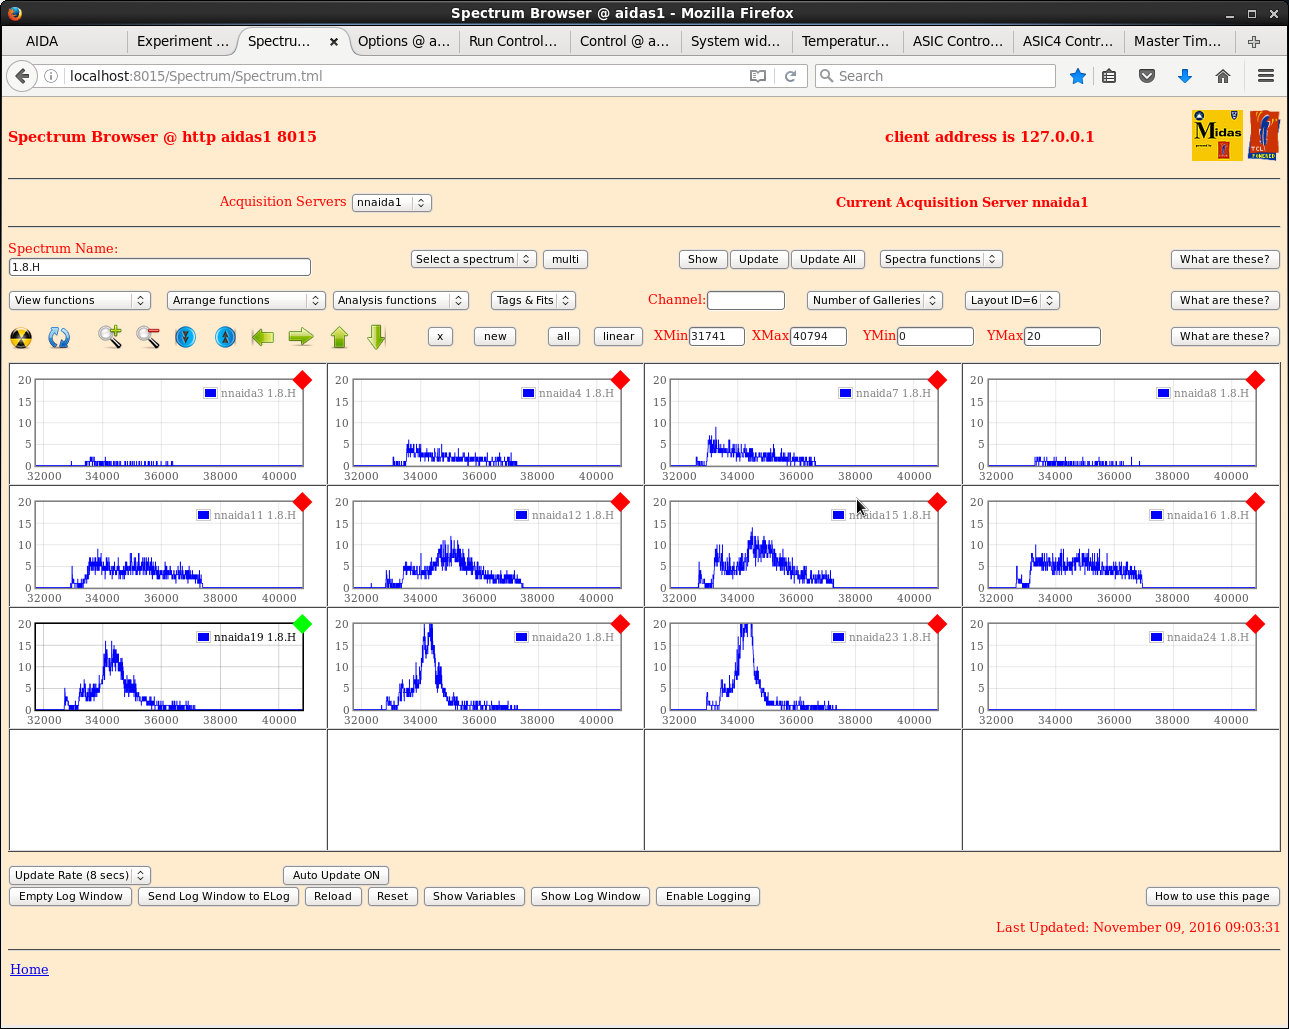This screenshot has height=1029, width=1289.
Task: Reload page with Firefox reload icon
Action: click(790, 76)
